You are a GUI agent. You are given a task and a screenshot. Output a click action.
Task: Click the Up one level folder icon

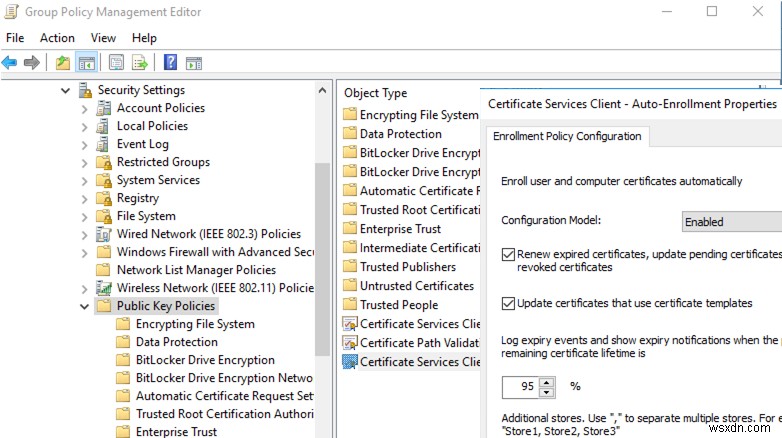(63, 63)
